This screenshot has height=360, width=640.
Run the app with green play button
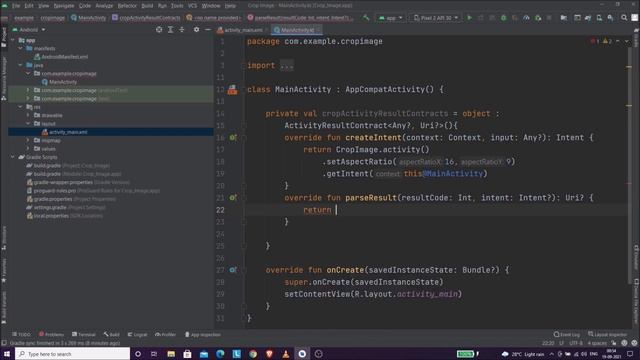tap(469, 18)
